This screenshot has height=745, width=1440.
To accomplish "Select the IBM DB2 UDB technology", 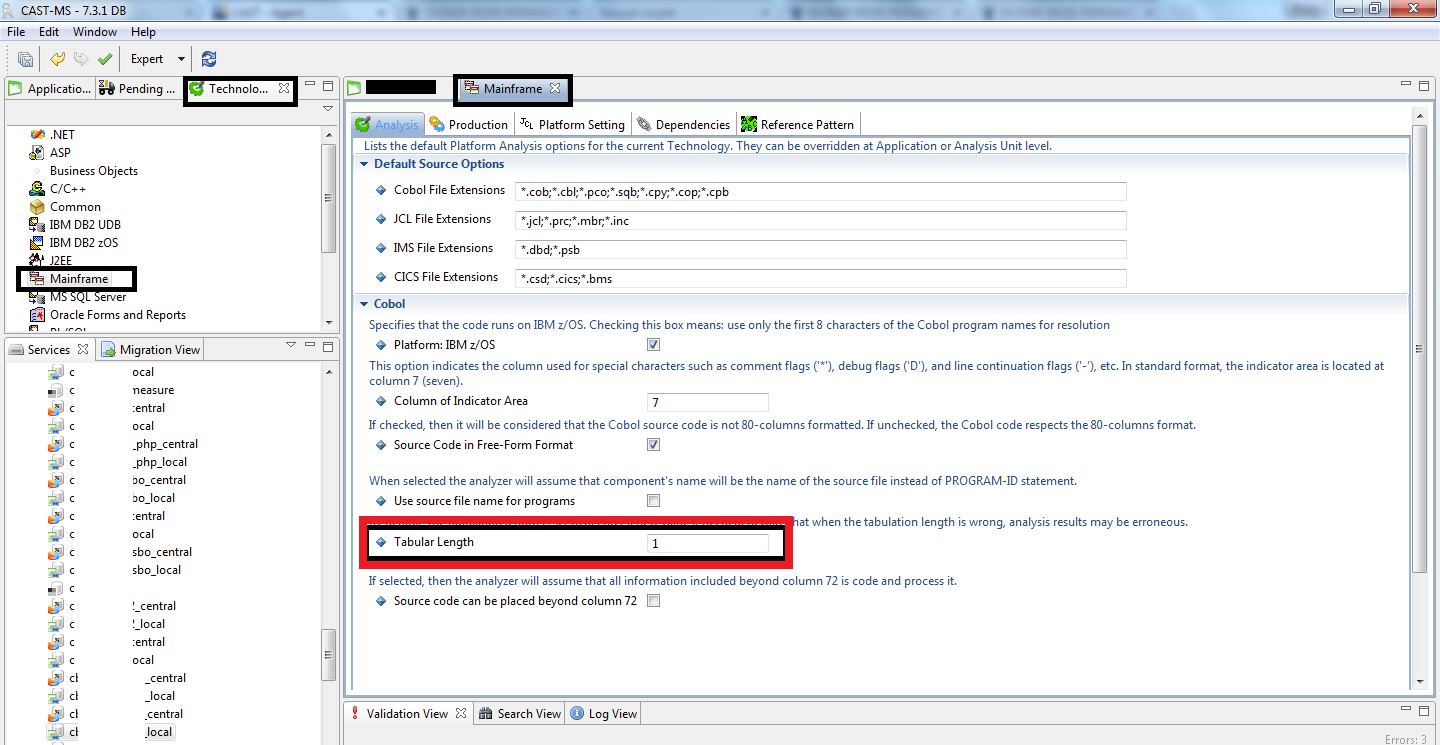I will tap(84, 225).
